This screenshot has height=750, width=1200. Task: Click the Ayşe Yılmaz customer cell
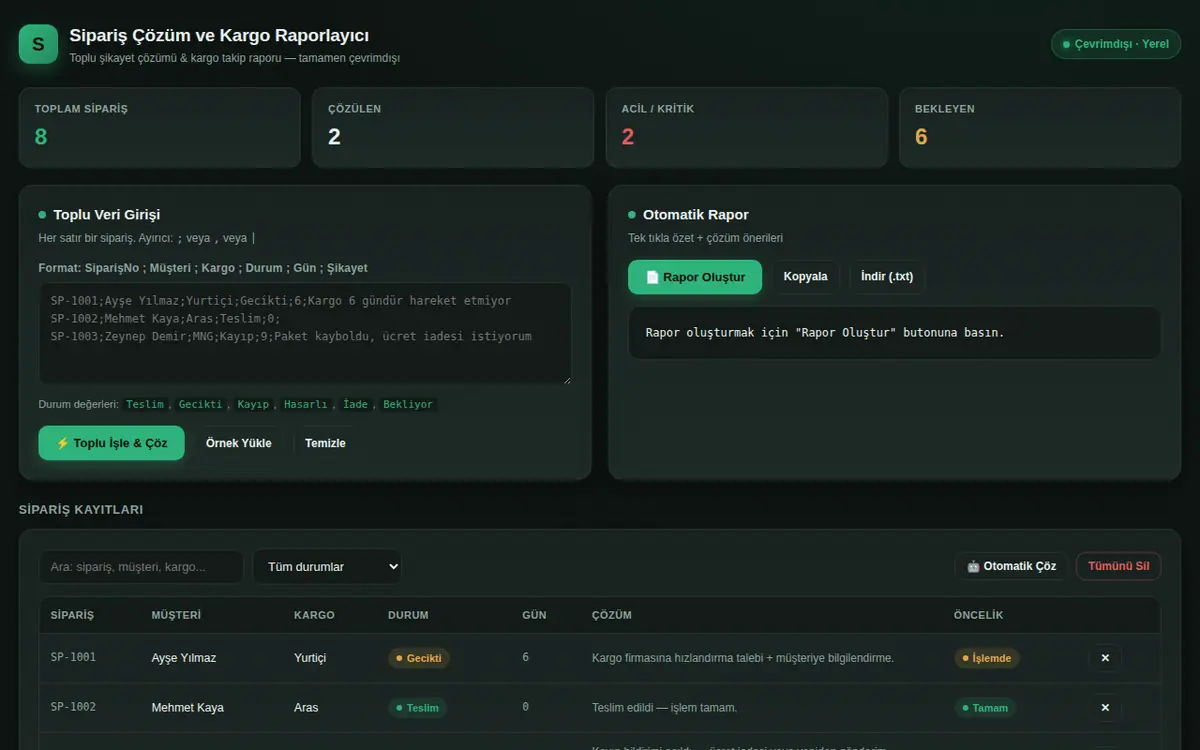click(x=184, y=658)
